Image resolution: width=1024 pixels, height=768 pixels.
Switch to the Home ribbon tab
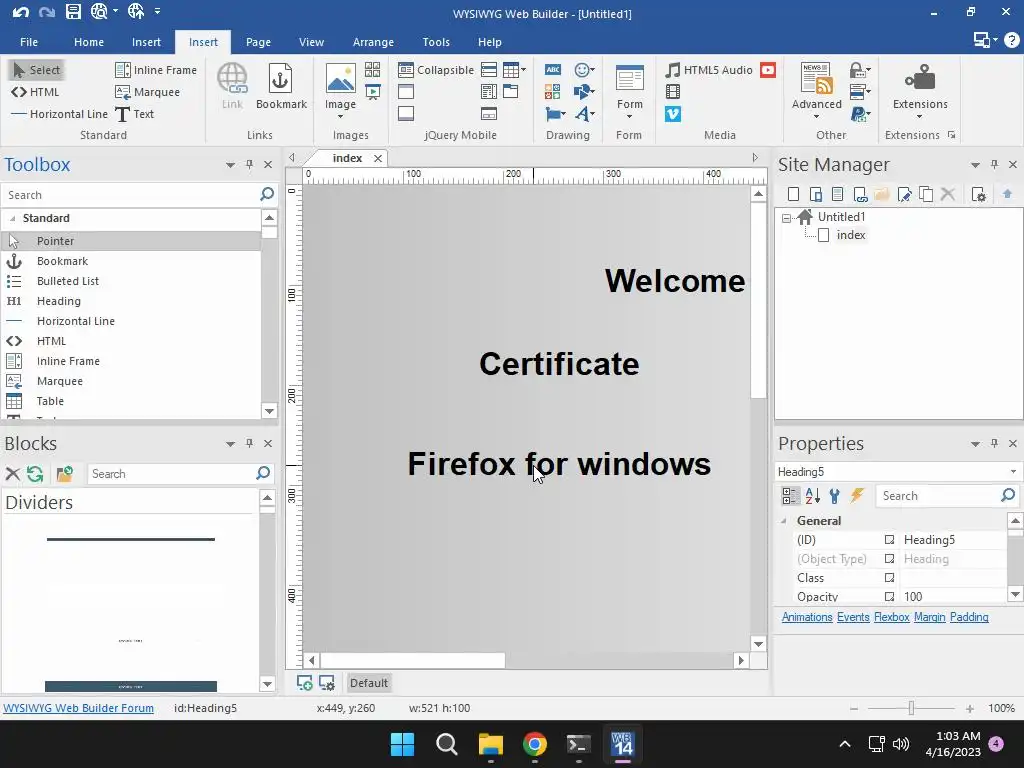click(89, 42)
